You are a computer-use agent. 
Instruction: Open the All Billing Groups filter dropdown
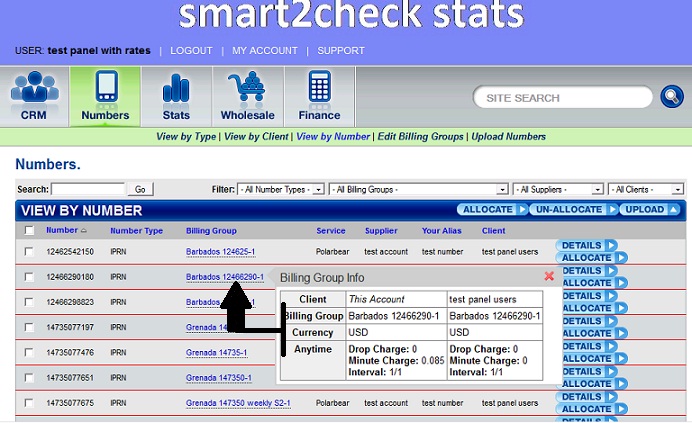(x=419, y=189)
